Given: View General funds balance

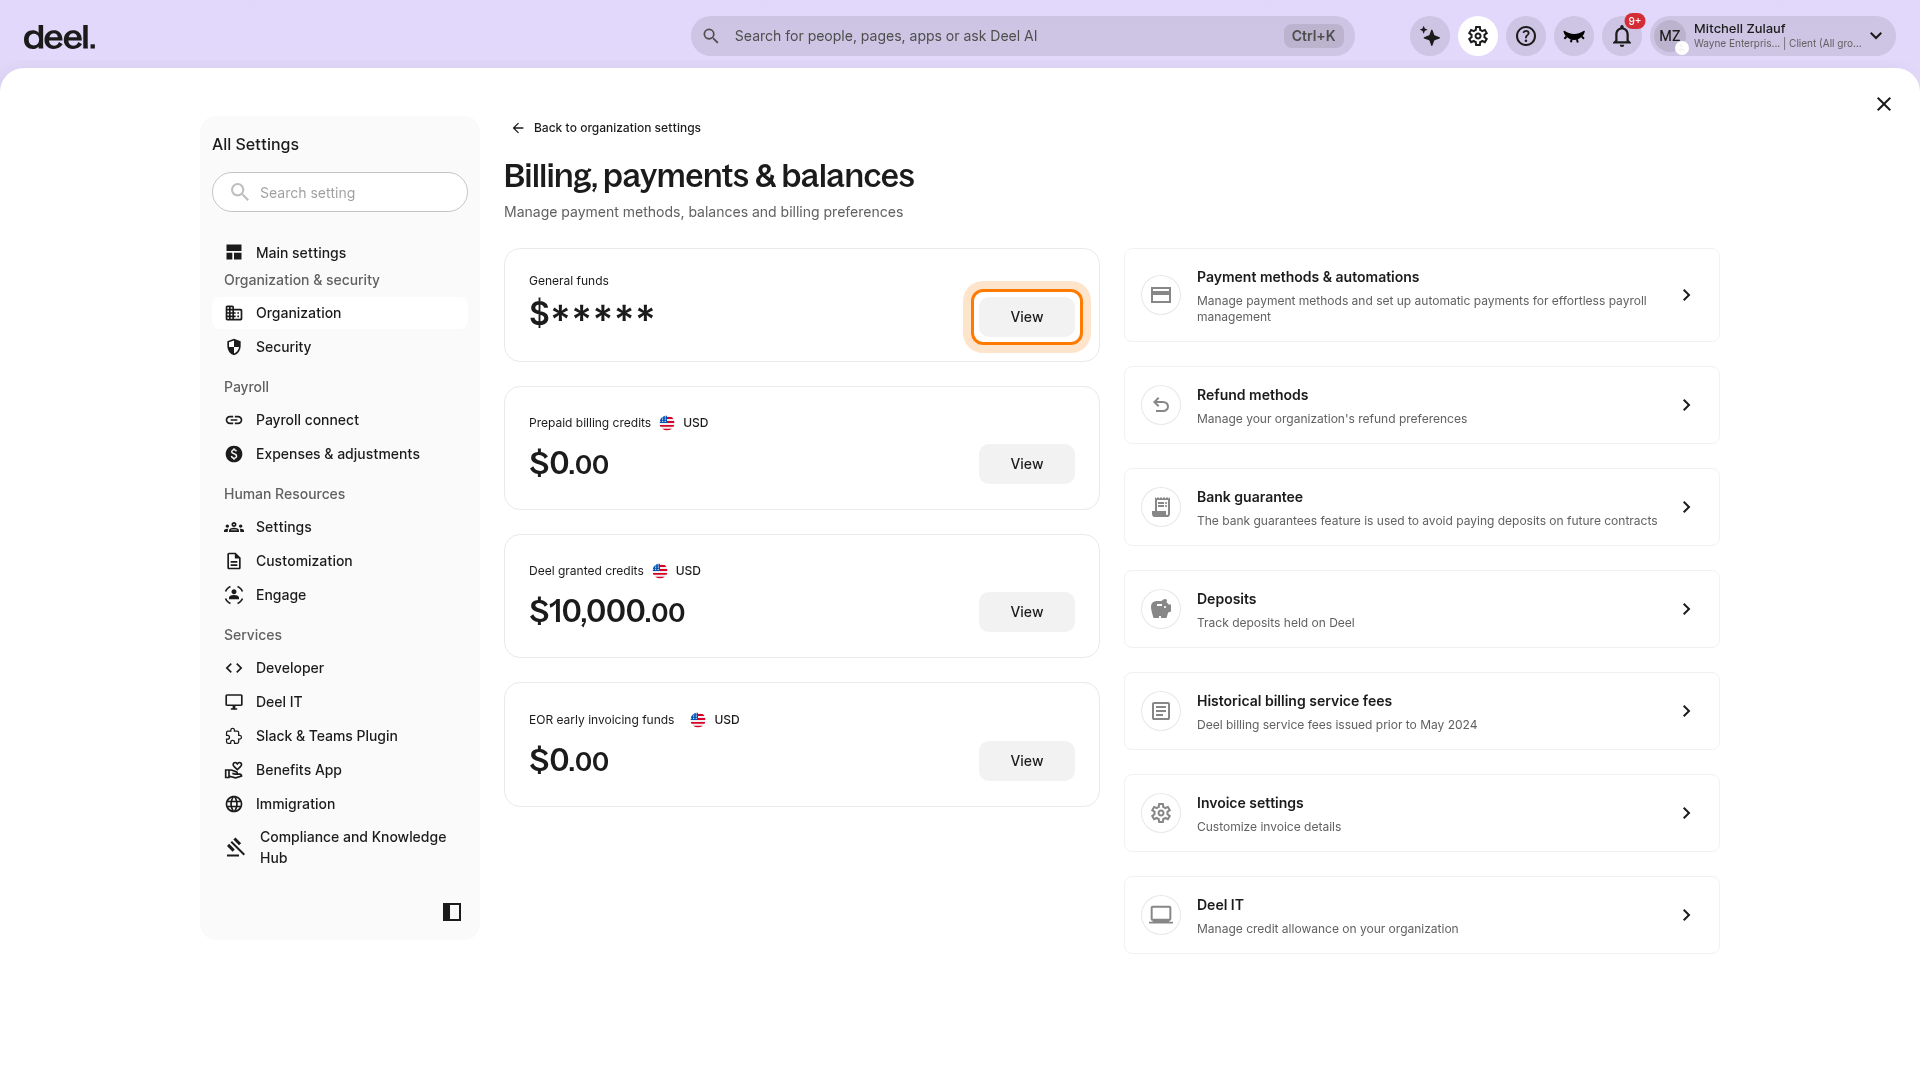Looking at the screenshot, I should (x=1027, y=317).
